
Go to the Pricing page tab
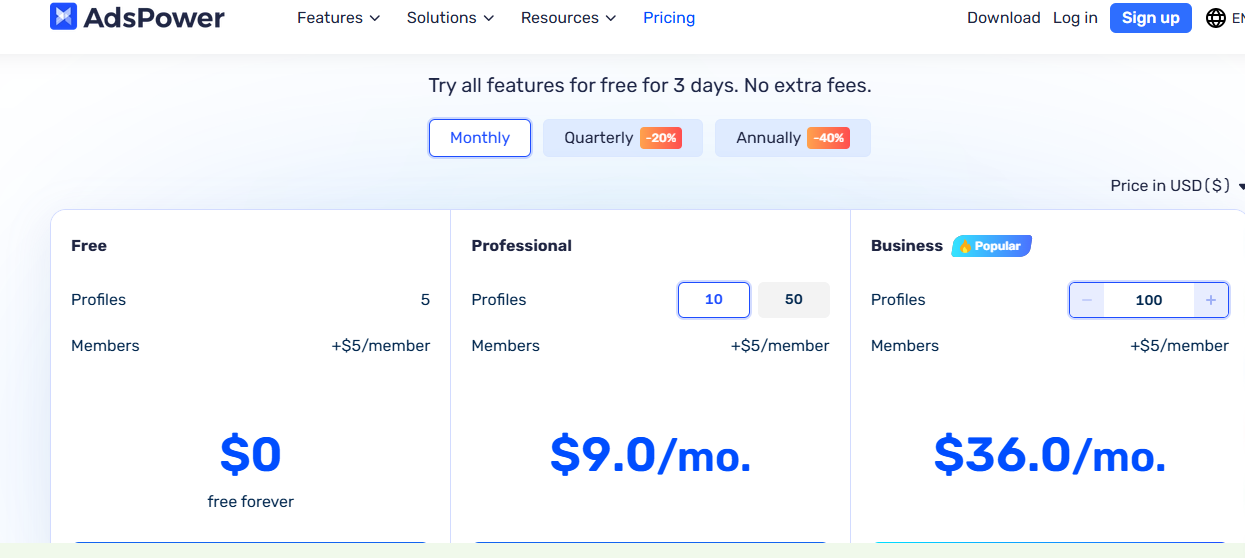point(669,18)
